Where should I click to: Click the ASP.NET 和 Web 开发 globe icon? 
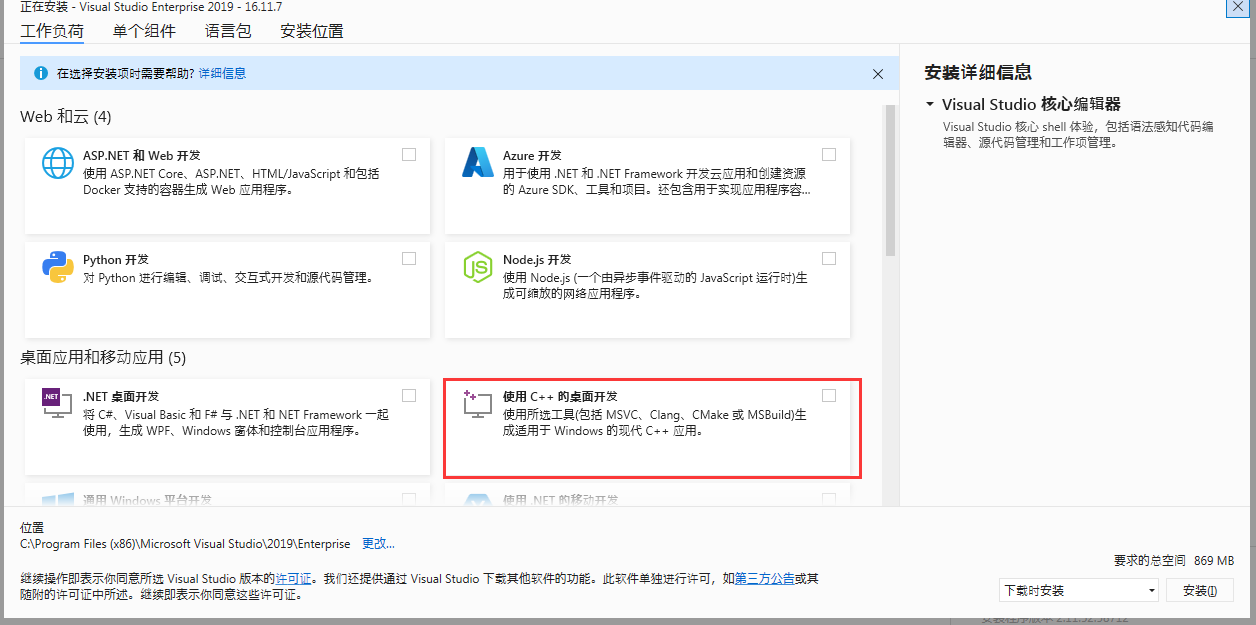(x=57, y=163)
